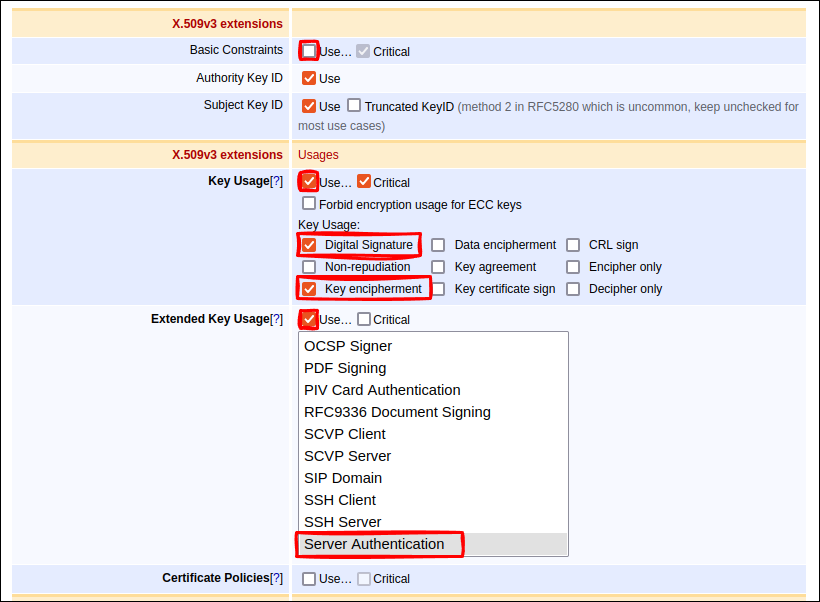Viewport: 820px width, 602px height.
Task: Open the Key Usage [?] help link
Action: [x=277, y=181]
